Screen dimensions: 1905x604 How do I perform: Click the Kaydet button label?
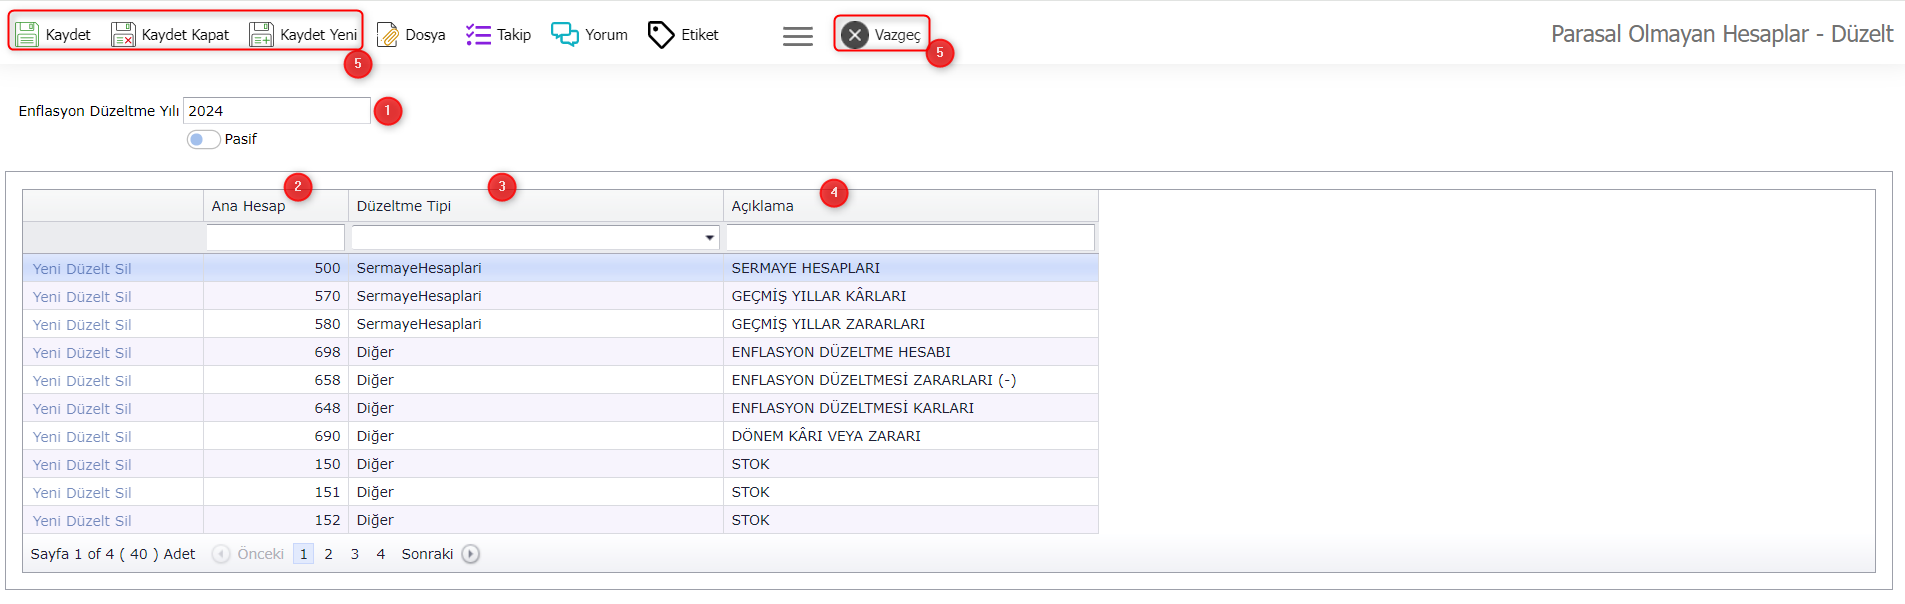pyautogui.click(x=68, y=35)
